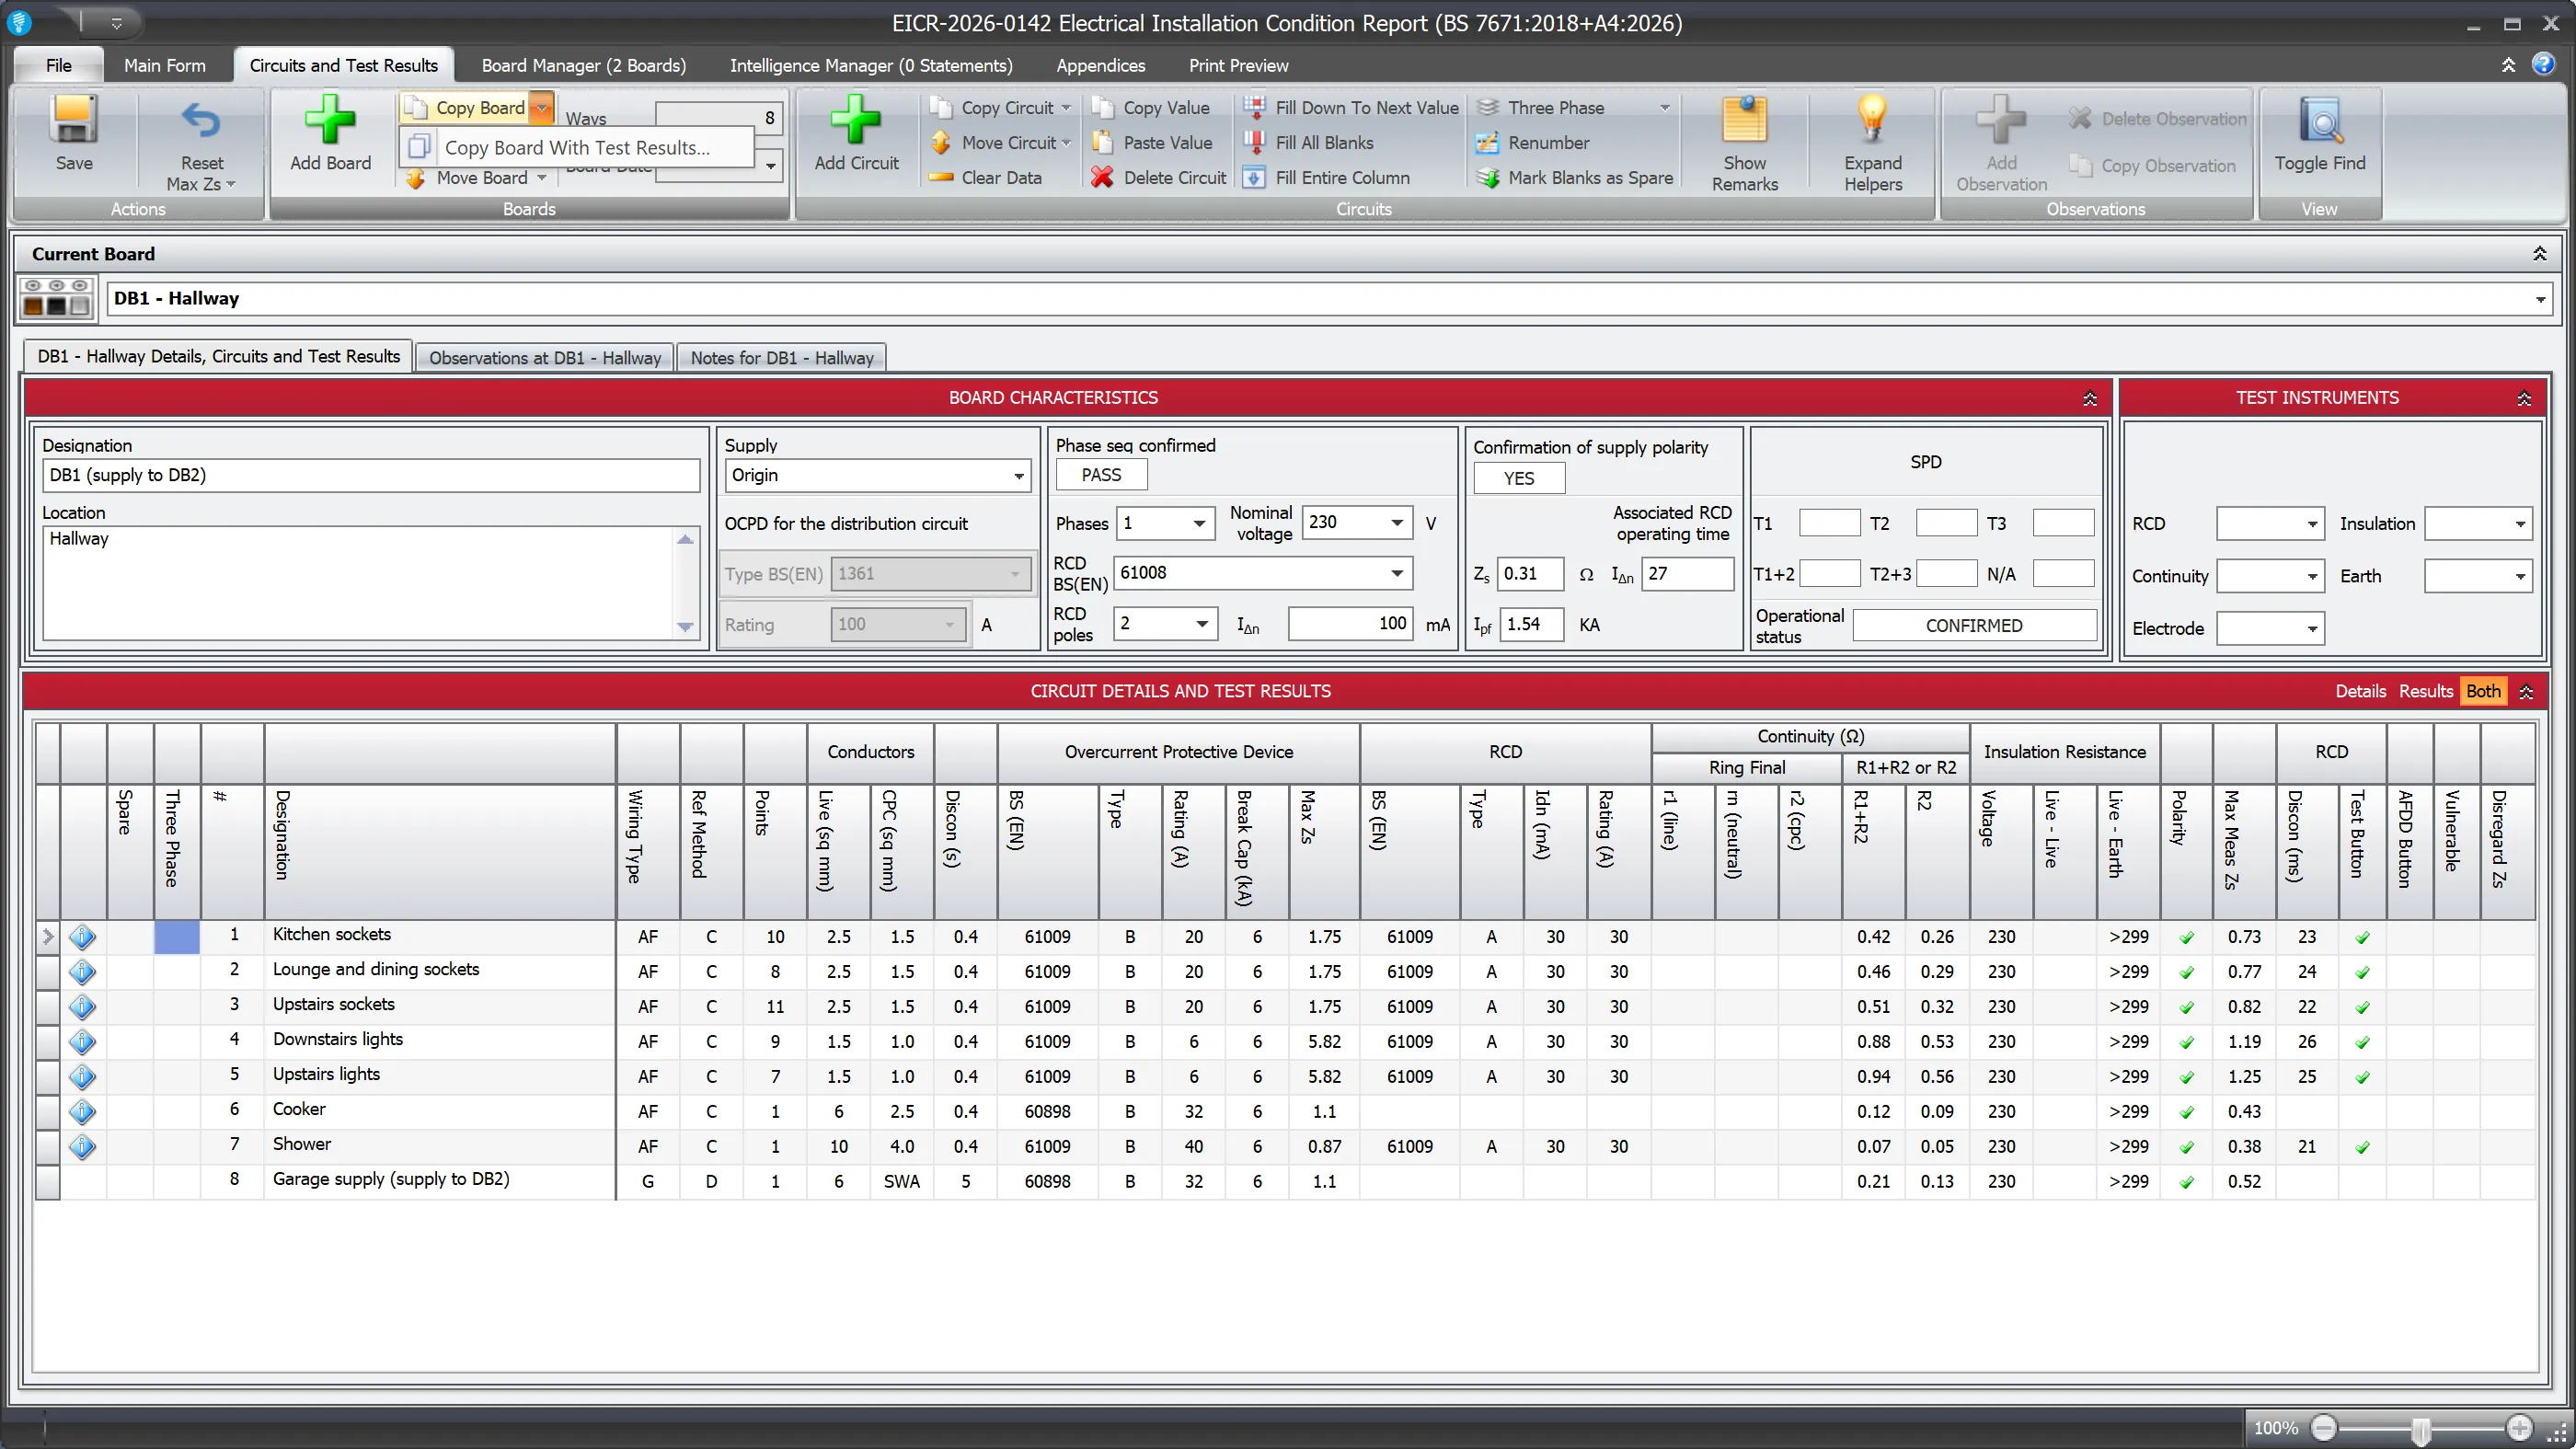This screenshot has height=1449, width=2576.
Task: Click the help question mark icon
Action: coord(2543,64)
